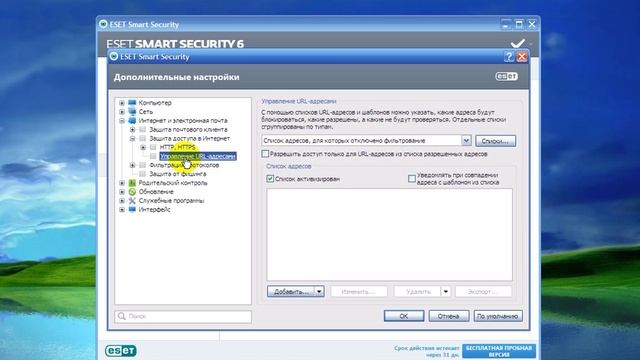Image resolution: width=640 pixels, height=360 pixels.
Task: Expand Защита почтового клиента node
Action: 133,129
